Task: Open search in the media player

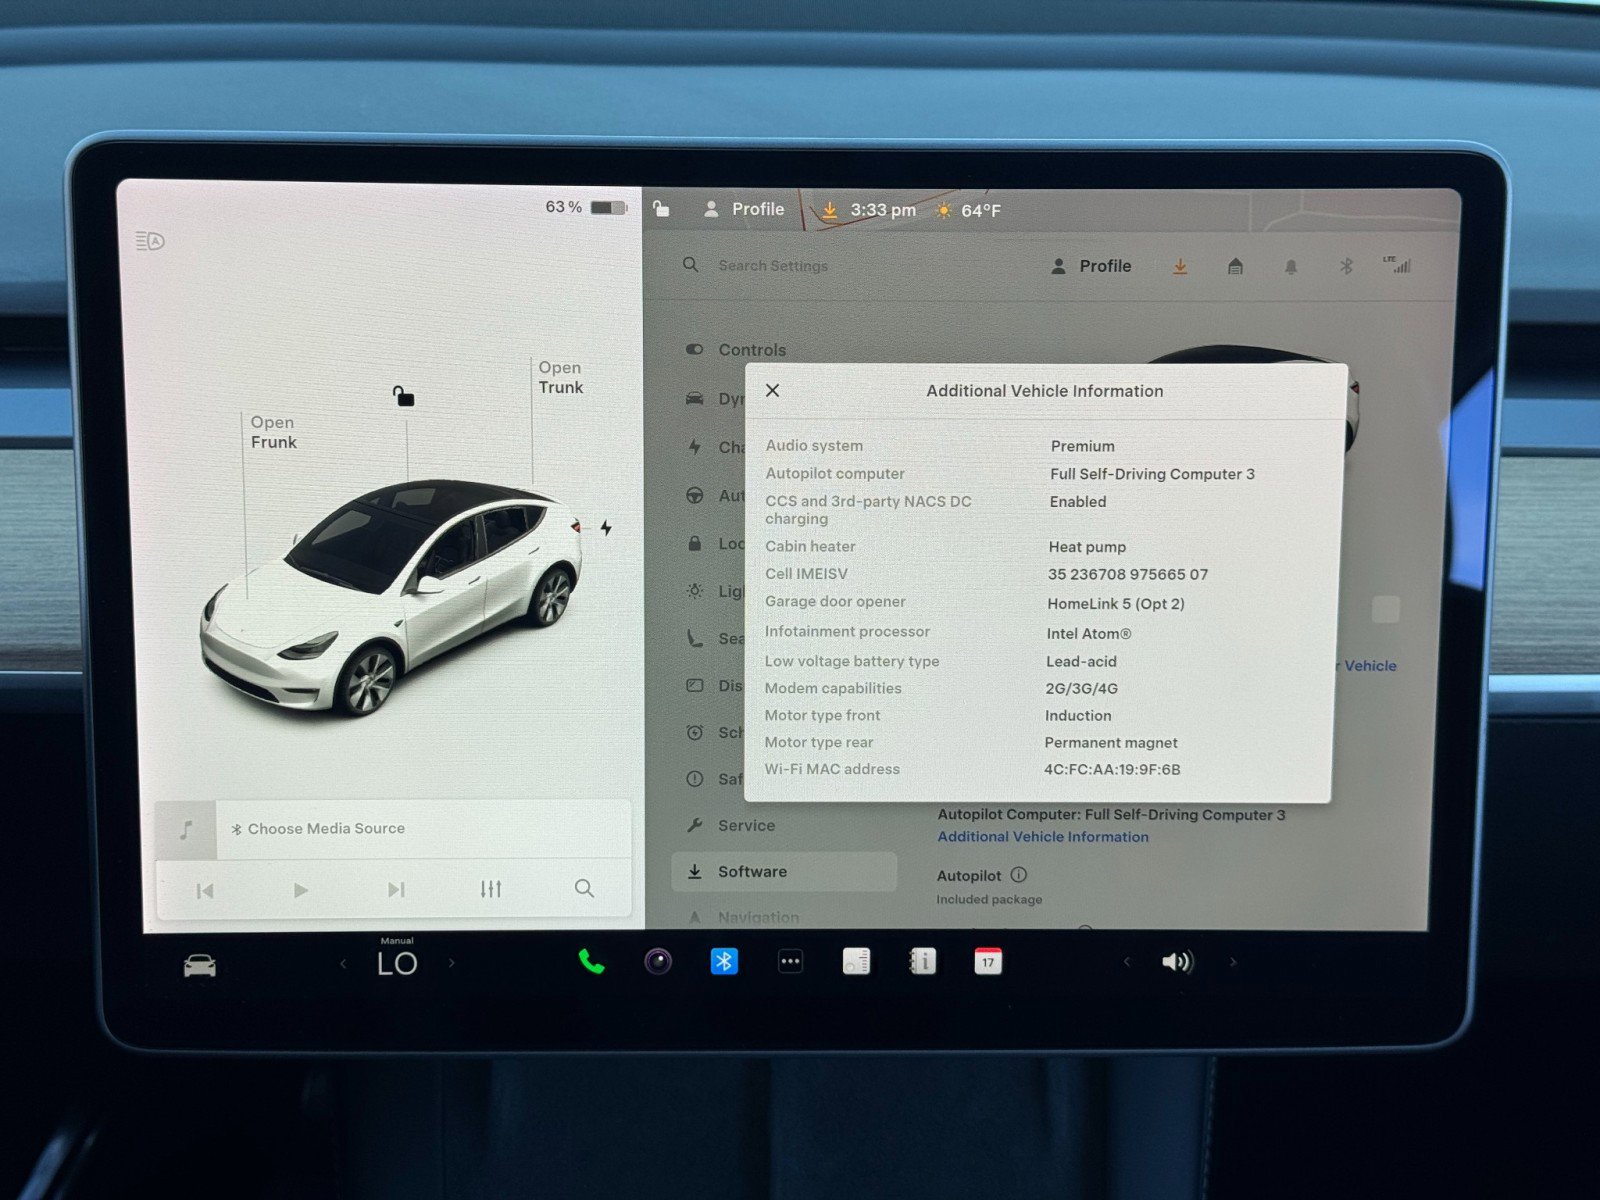Action: pyautogui.click(x=584, y=888)
